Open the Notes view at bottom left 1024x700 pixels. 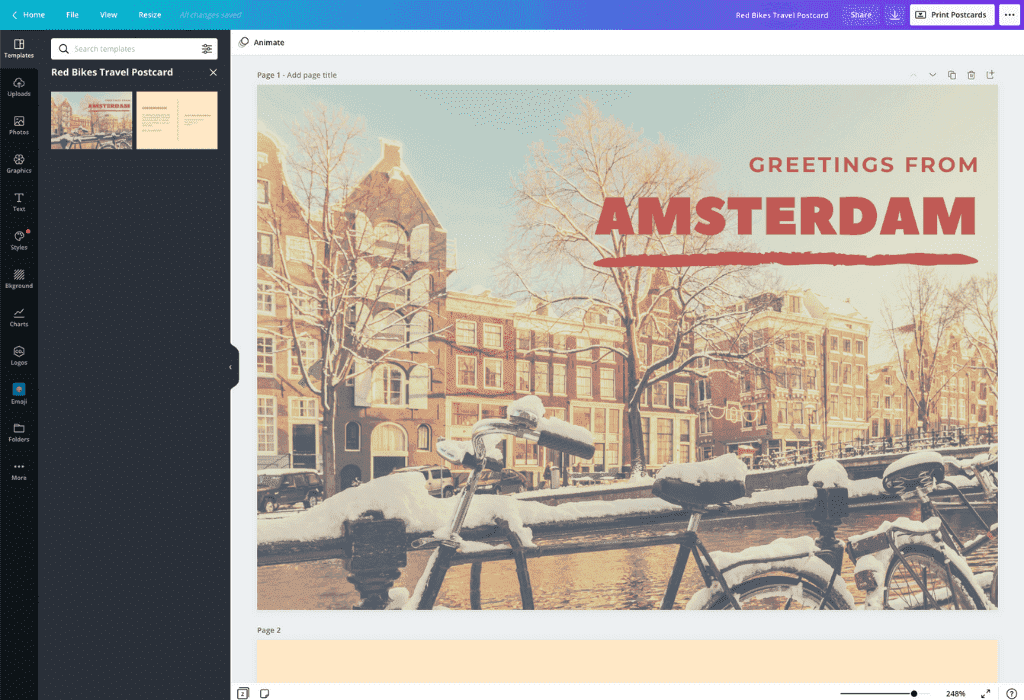263,691
